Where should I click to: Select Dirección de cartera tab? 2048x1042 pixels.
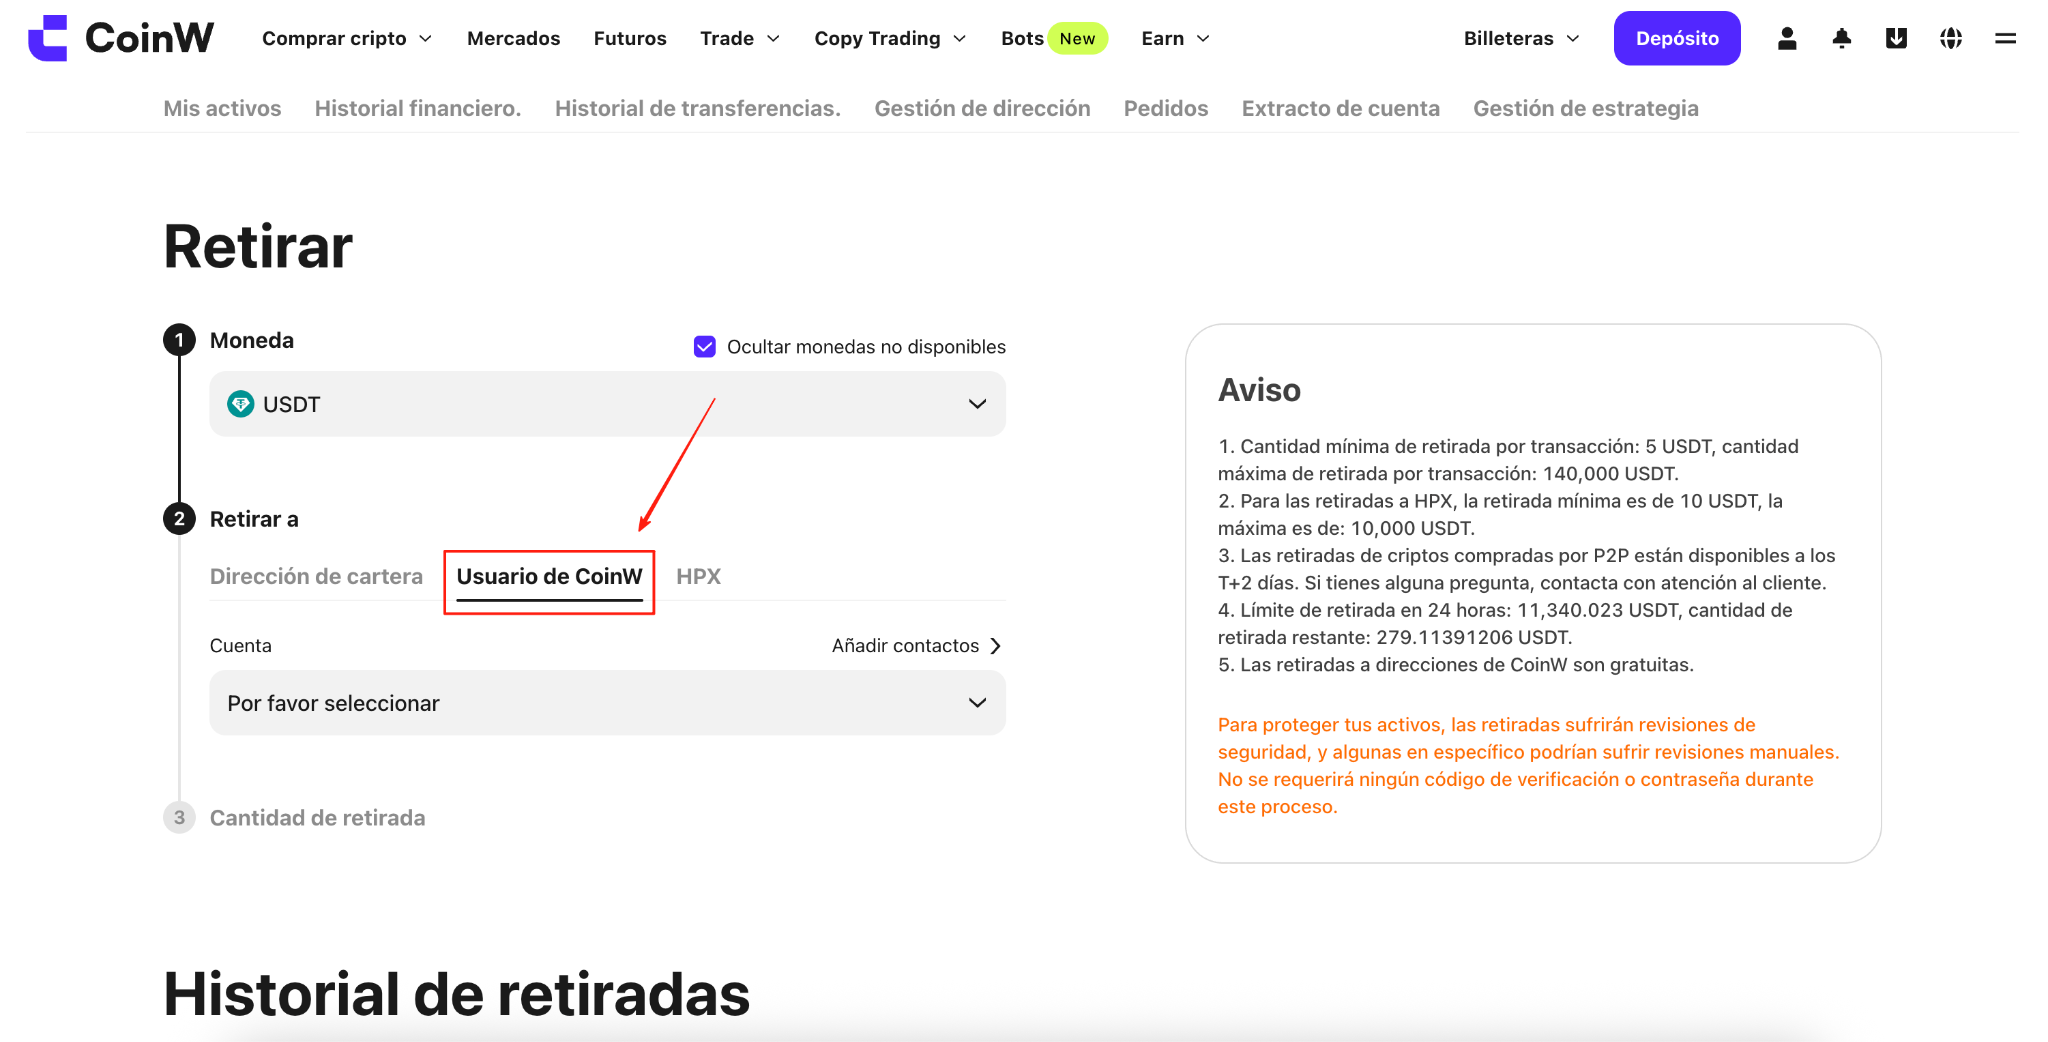pos(316,577)
